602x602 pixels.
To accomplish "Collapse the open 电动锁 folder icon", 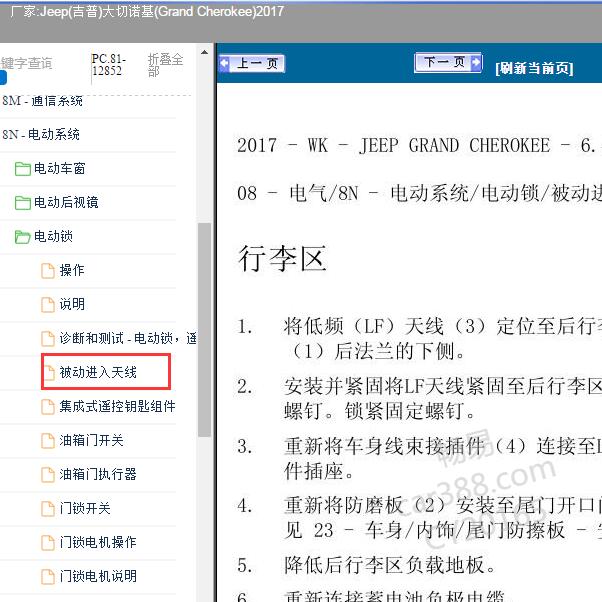I will coord(23,236).
